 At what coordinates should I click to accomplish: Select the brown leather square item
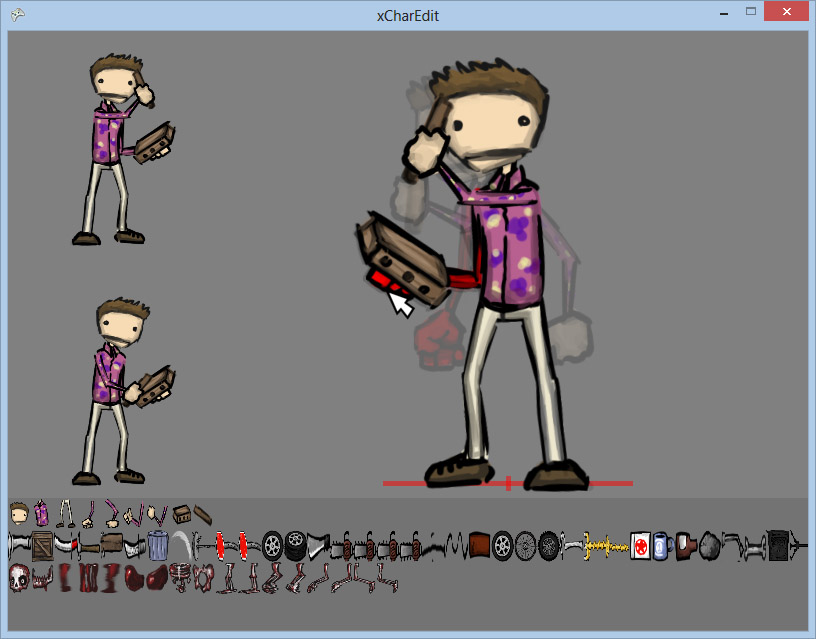pos(479,546)
